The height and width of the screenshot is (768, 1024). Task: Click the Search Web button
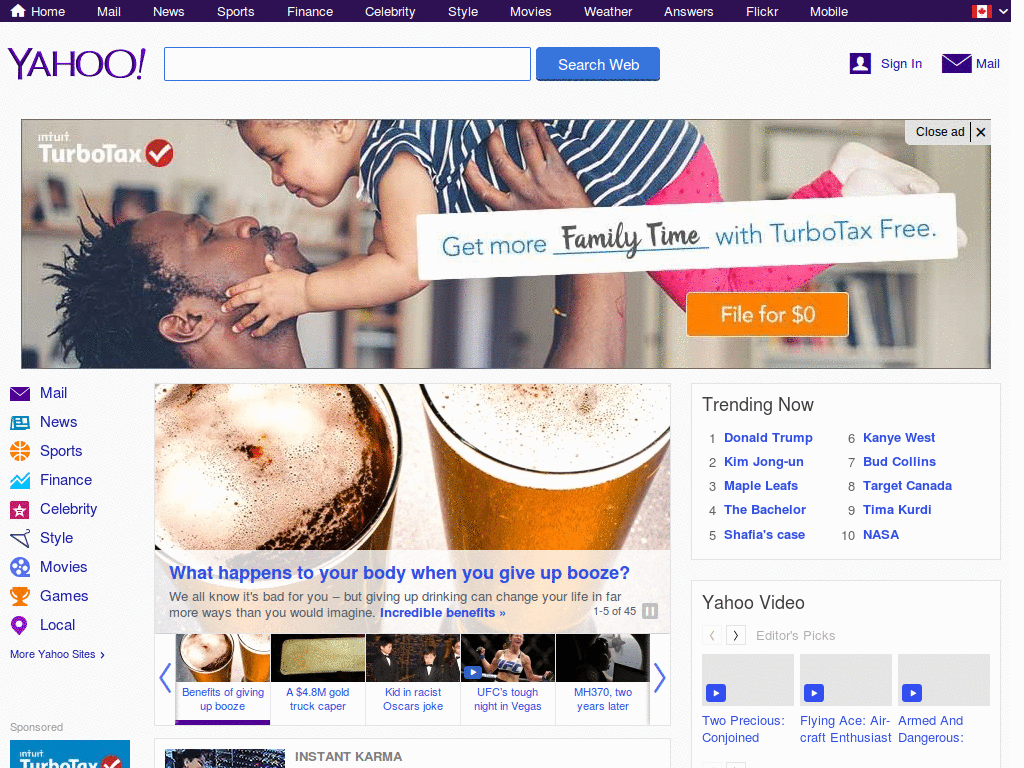tap(598, 64)
